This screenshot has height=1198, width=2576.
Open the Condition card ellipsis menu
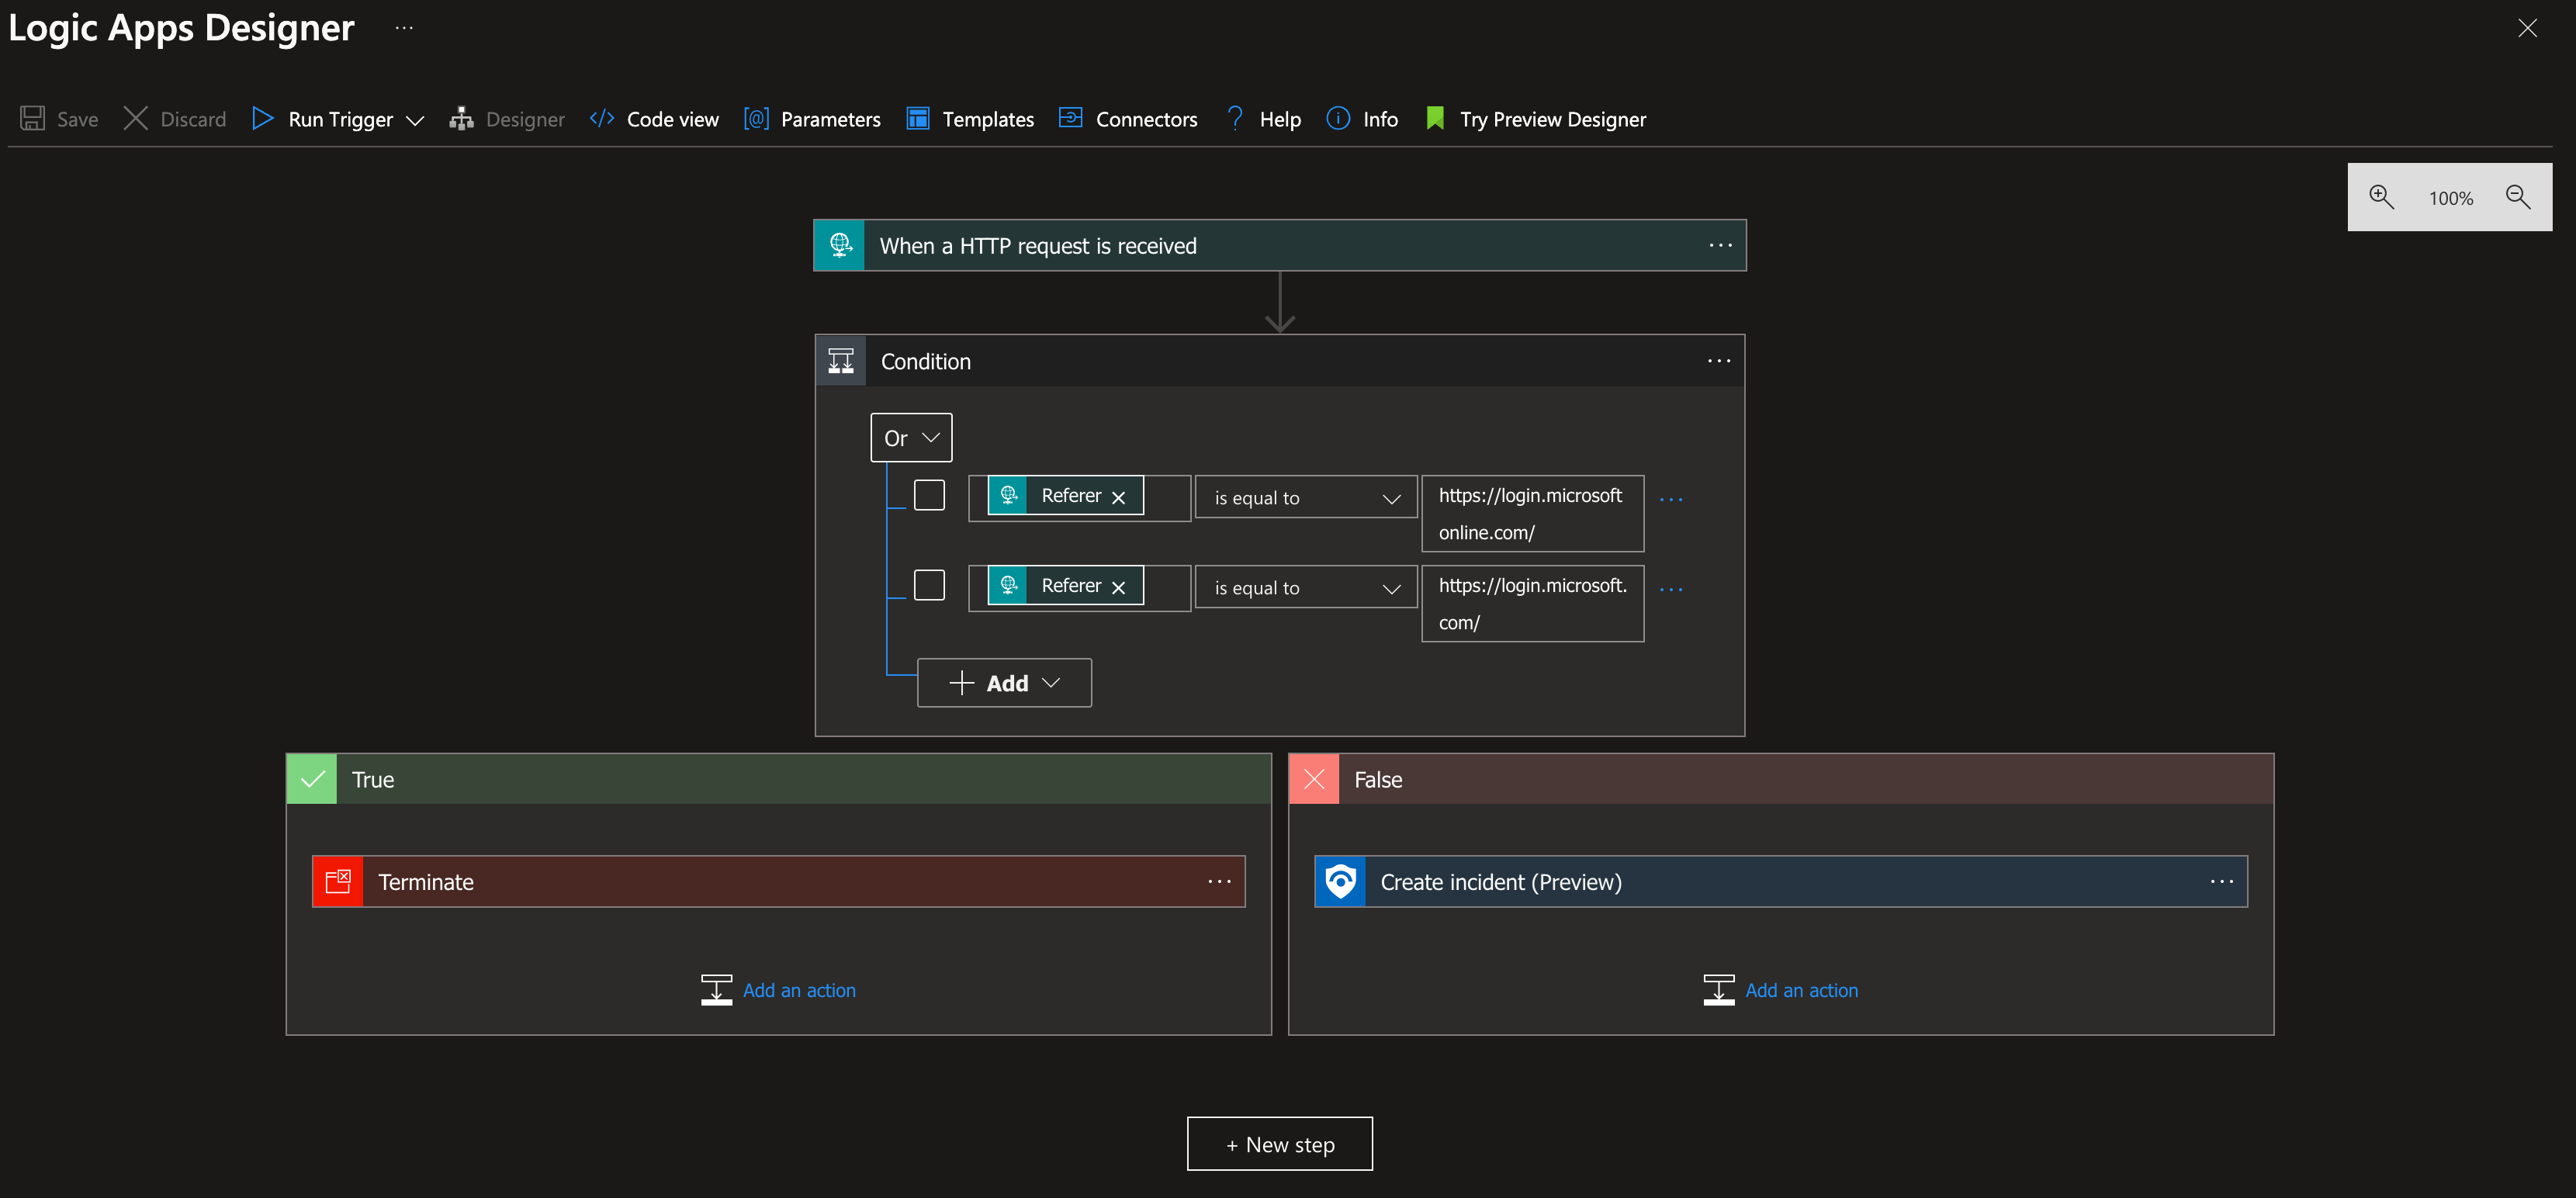point(1719,361)
